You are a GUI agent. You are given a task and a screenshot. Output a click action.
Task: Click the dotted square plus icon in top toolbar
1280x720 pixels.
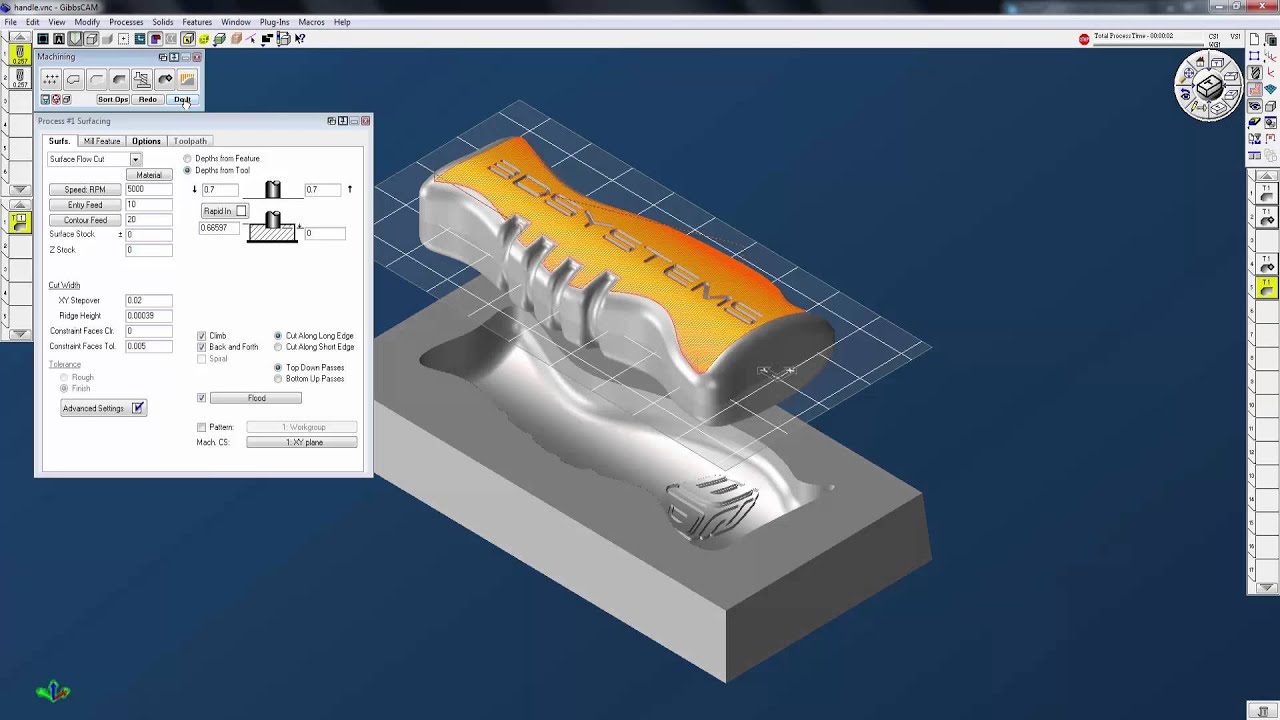click(x=123, y=39)
